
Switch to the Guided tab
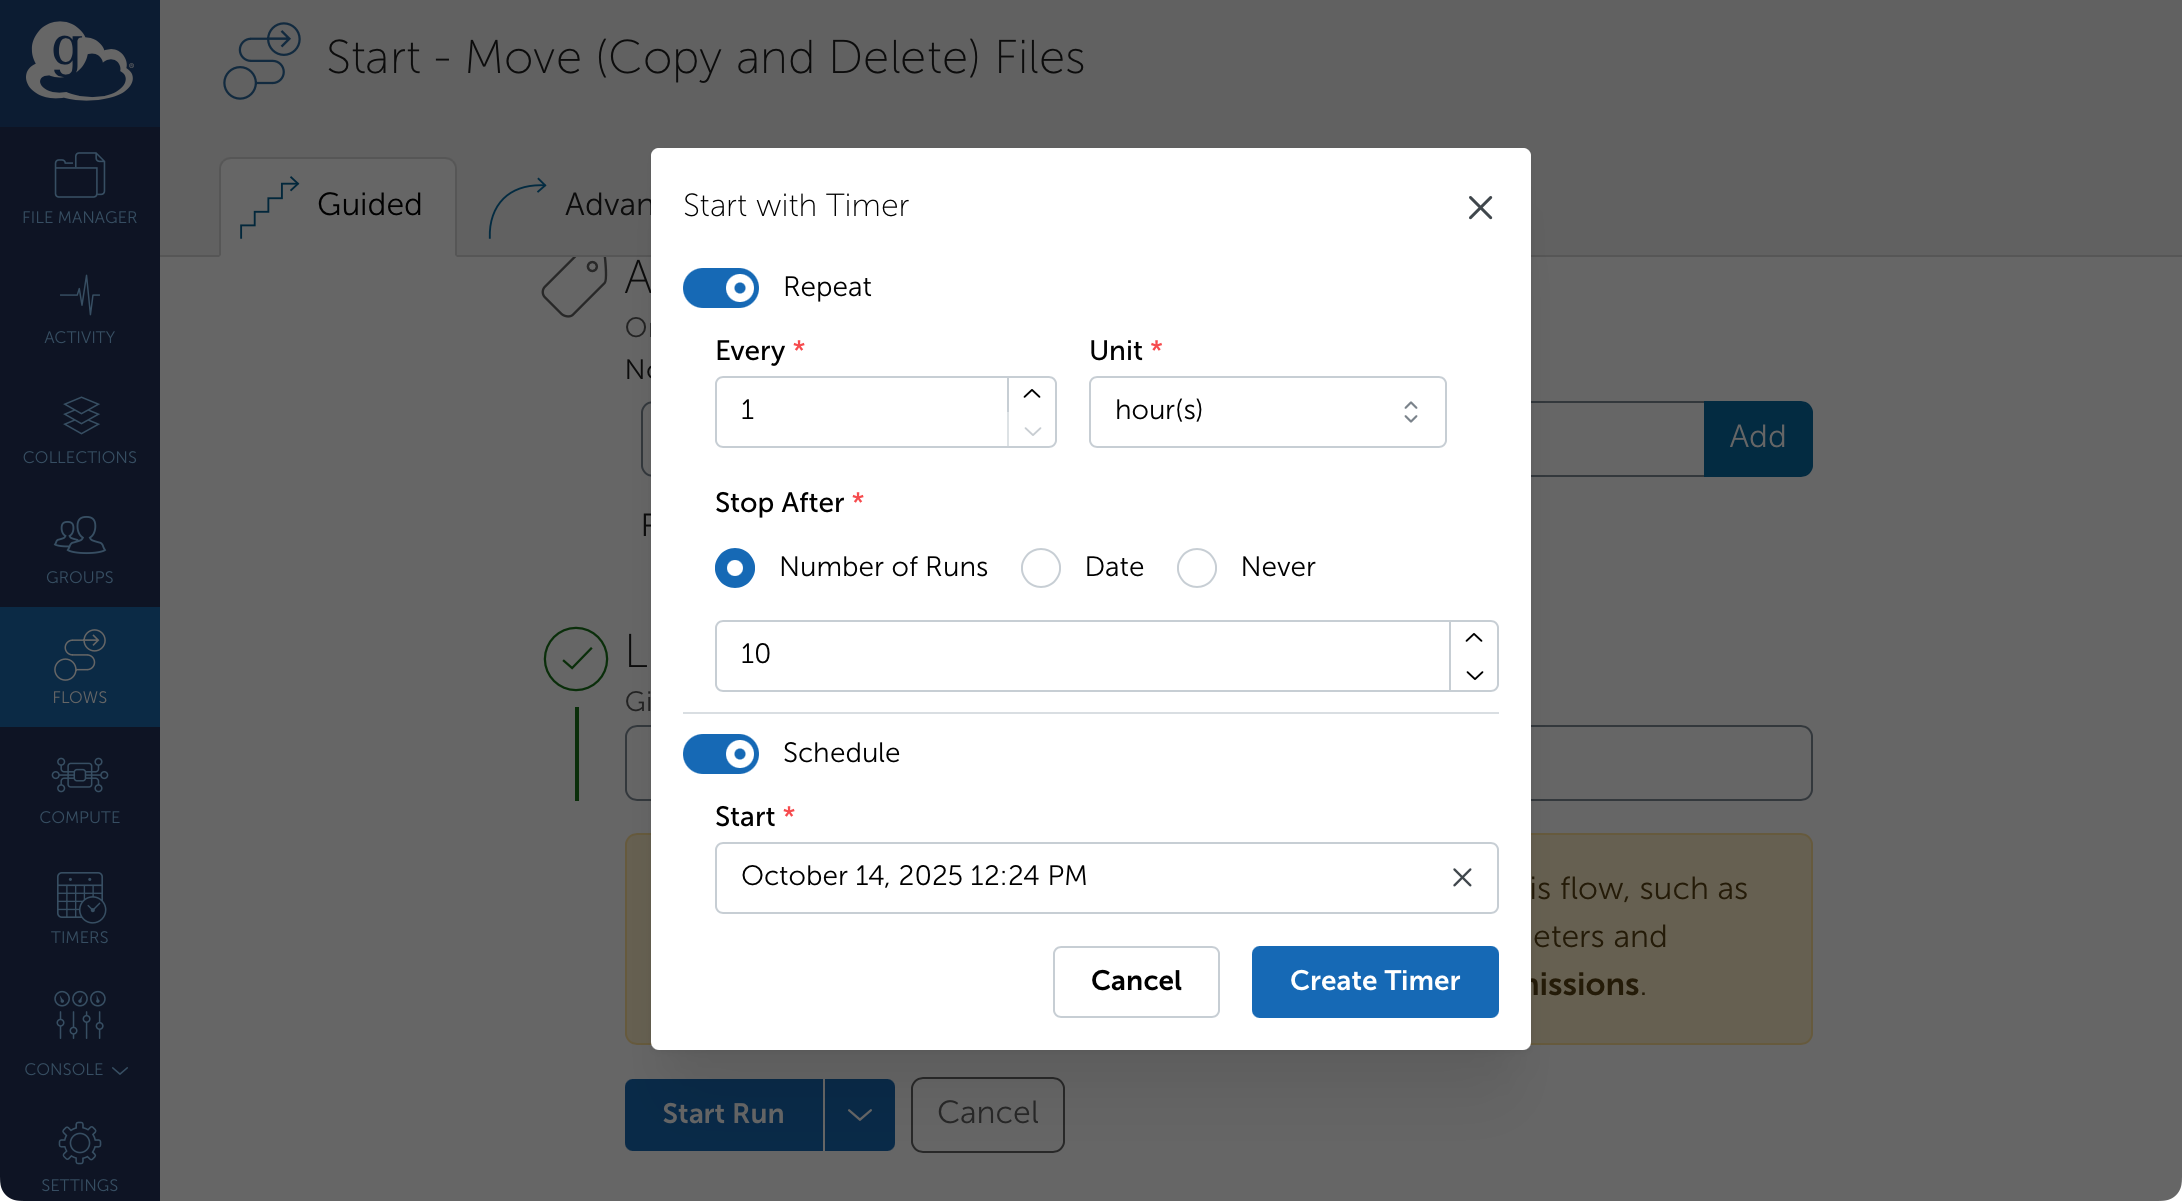[338, 205]
